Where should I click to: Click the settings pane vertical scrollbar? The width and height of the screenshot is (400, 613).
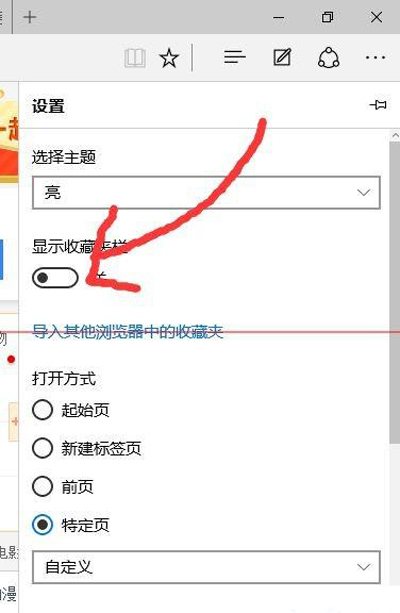[x=395, y=293]
